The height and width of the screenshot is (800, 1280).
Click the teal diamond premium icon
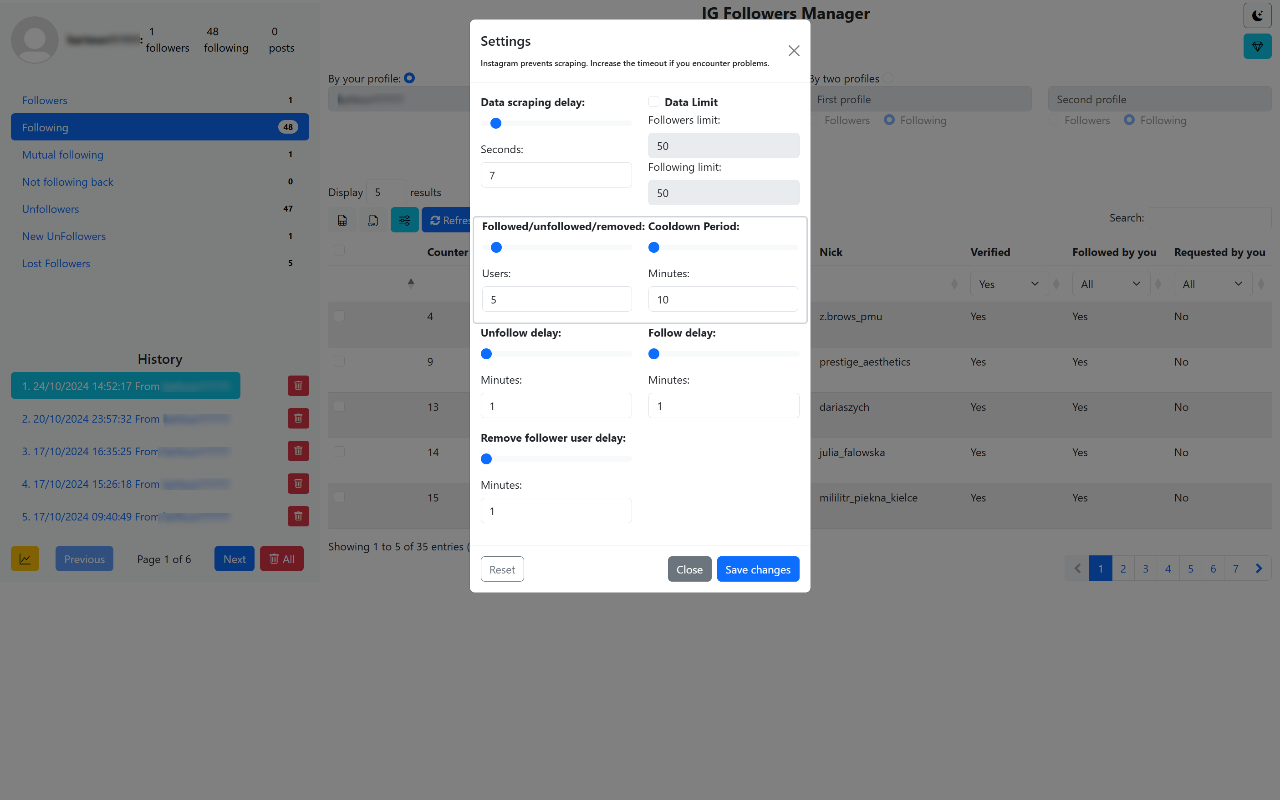1257,46
